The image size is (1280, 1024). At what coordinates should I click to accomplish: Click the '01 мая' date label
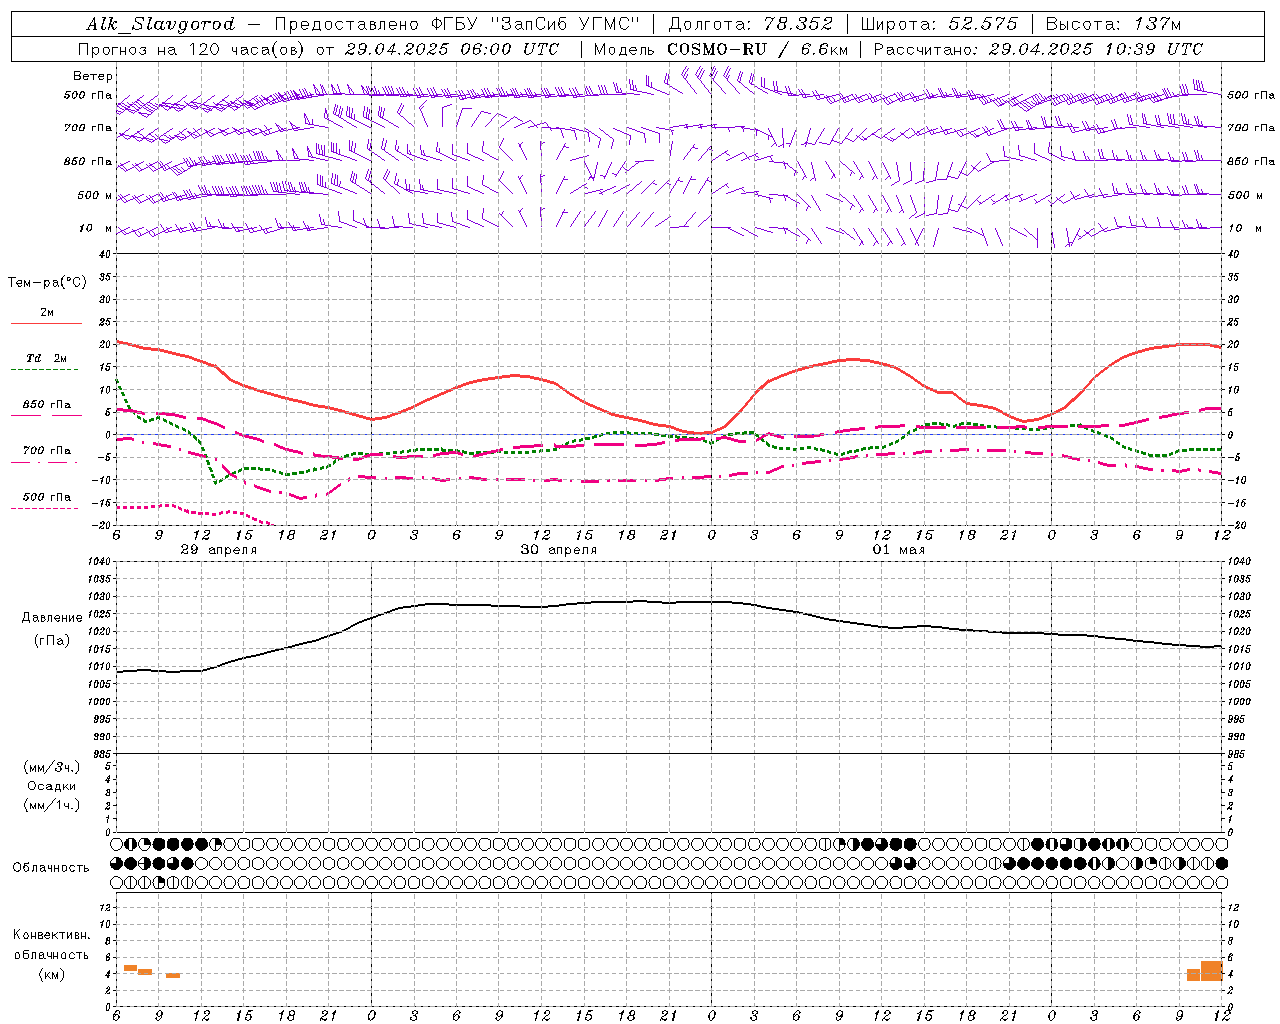click(x=899, y=550)
